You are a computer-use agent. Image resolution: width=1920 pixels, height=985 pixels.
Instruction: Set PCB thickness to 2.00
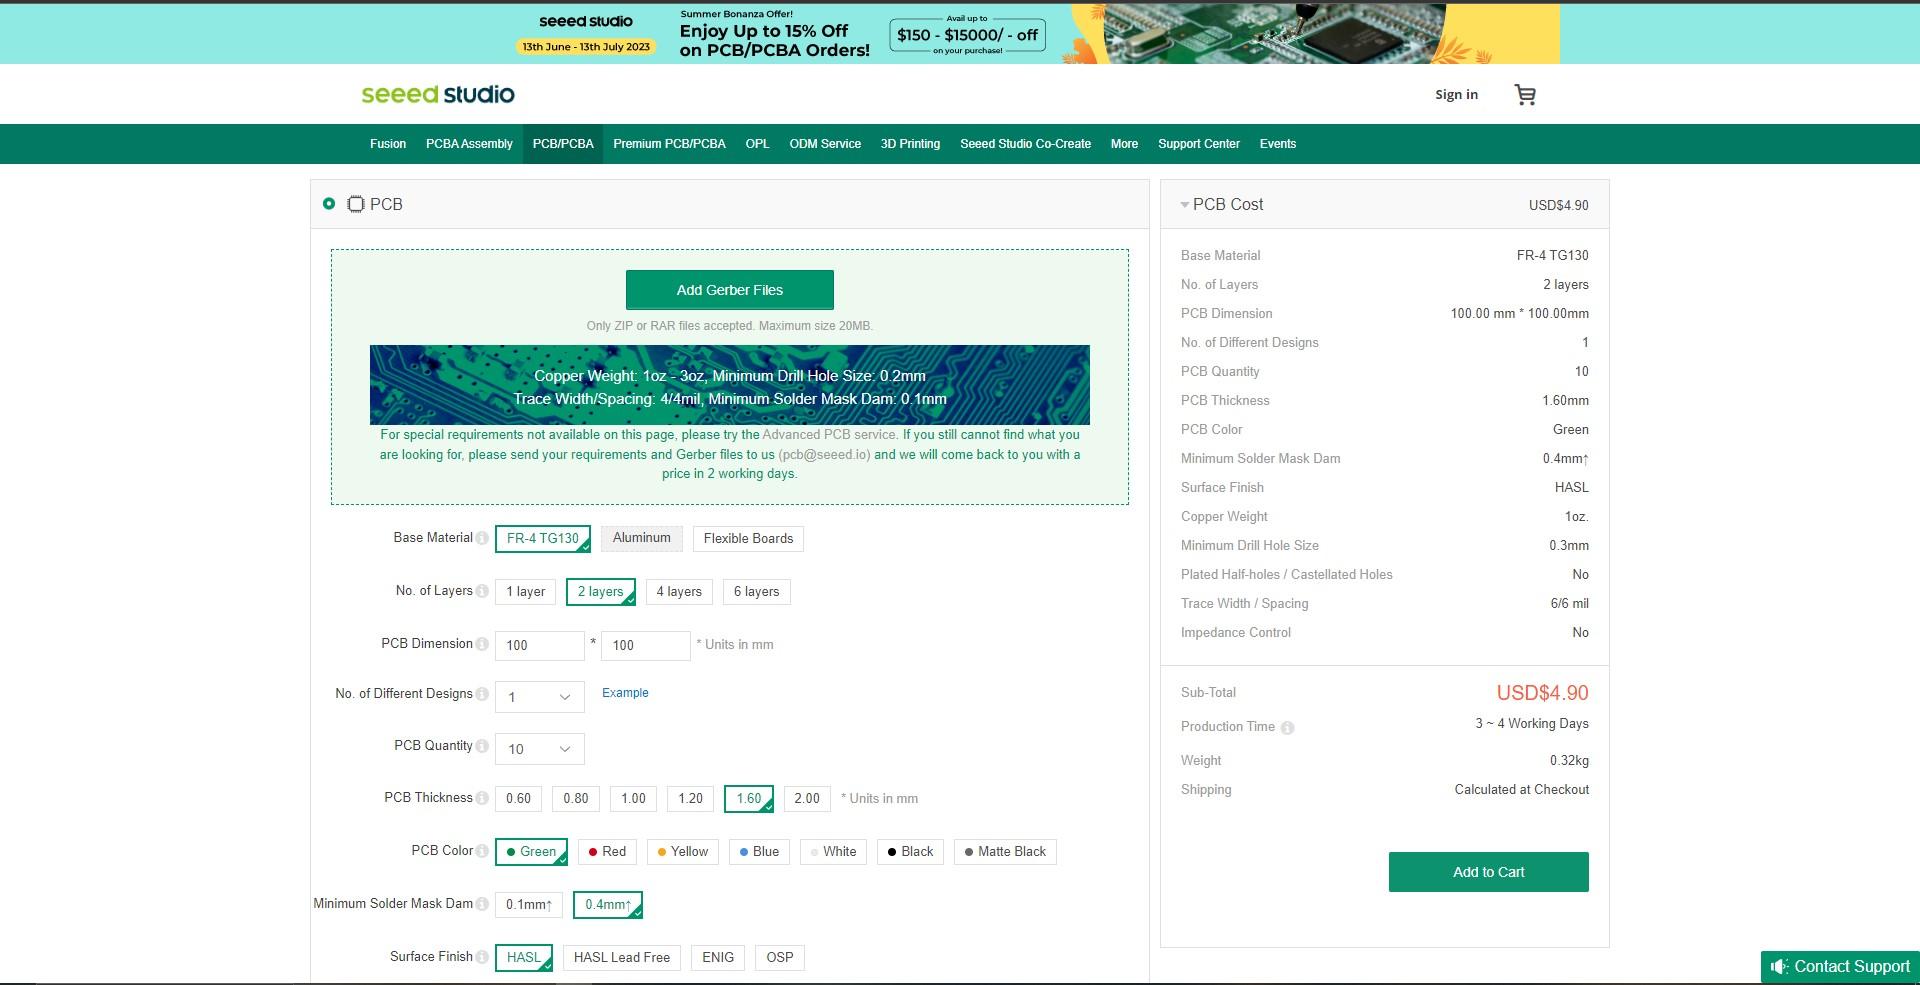click(807, 798)
